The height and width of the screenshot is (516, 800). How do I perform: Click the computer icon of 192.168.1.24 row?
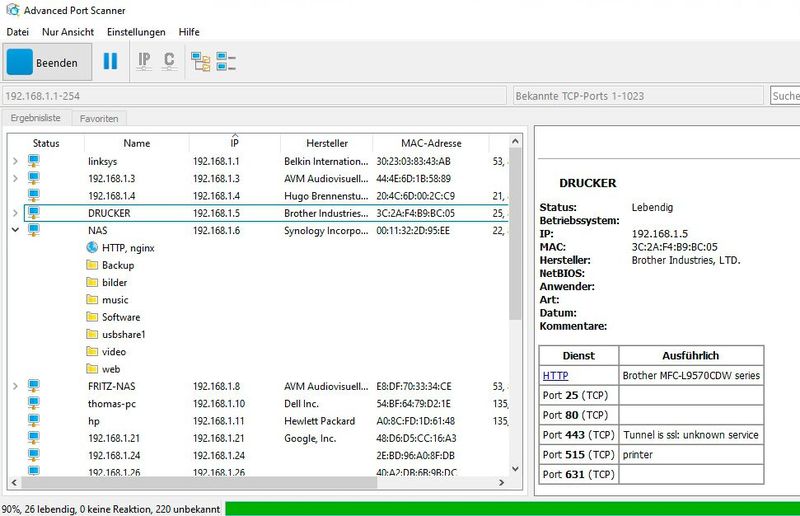point(34,455)
